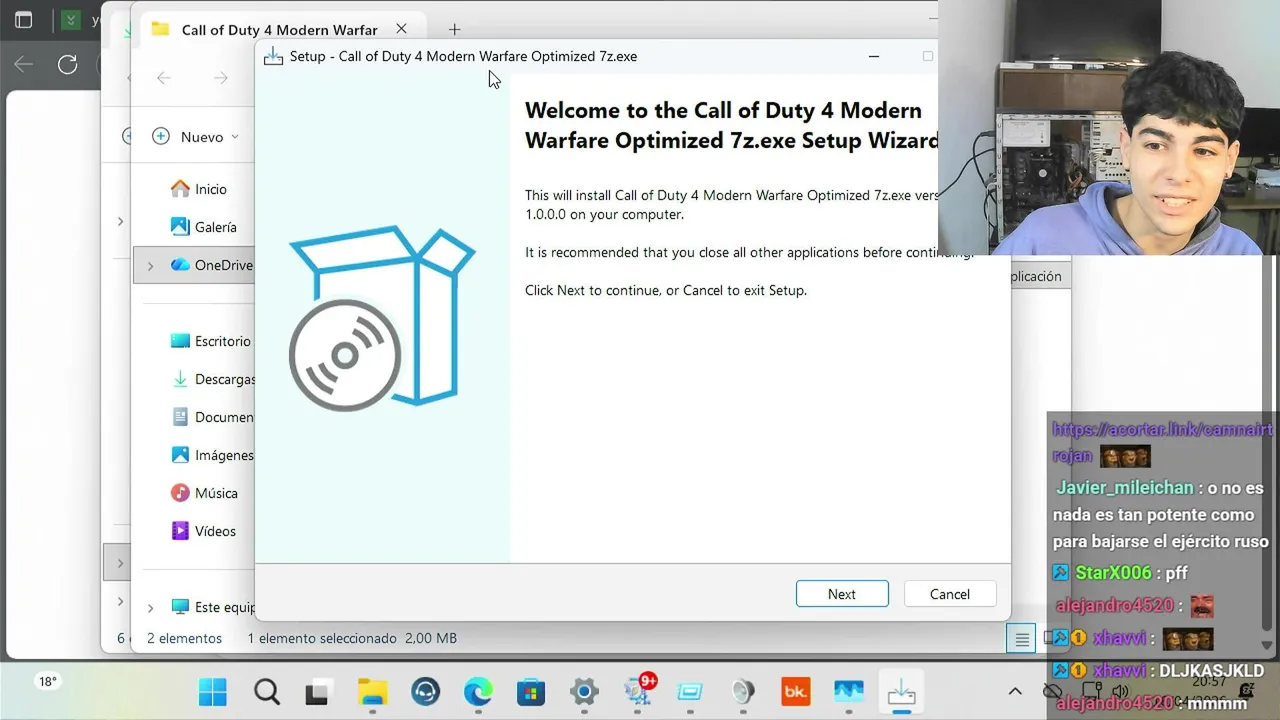
Task: Select the Call of Duty 4 Modern Warfar tab
Action: point(280,30)
